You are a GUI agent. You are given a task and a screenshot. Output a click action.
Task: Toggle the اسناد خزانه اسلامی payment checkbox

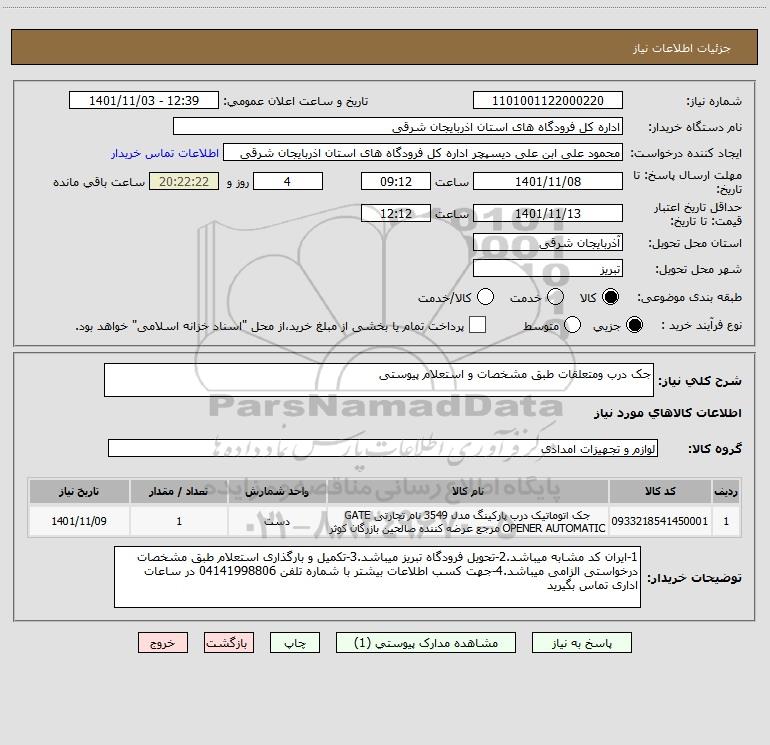[x=477, y=325]
